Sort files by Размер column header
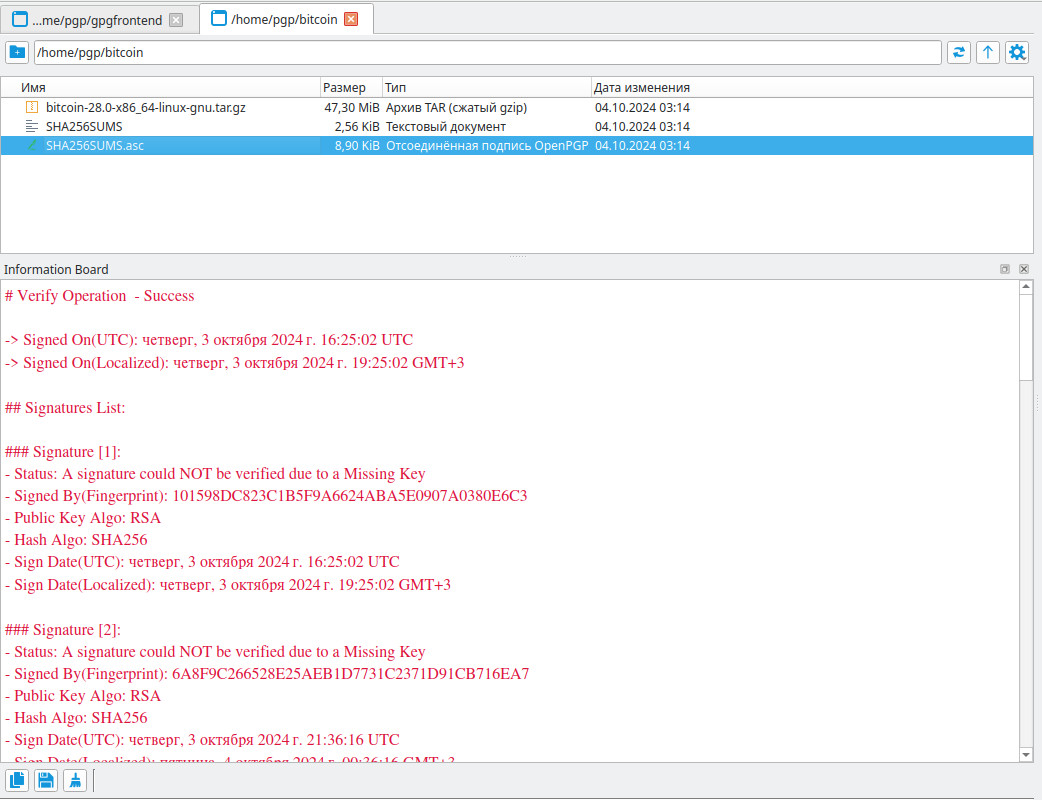Viewport: 1042px width, 800px height. click(x=350, y=87)
